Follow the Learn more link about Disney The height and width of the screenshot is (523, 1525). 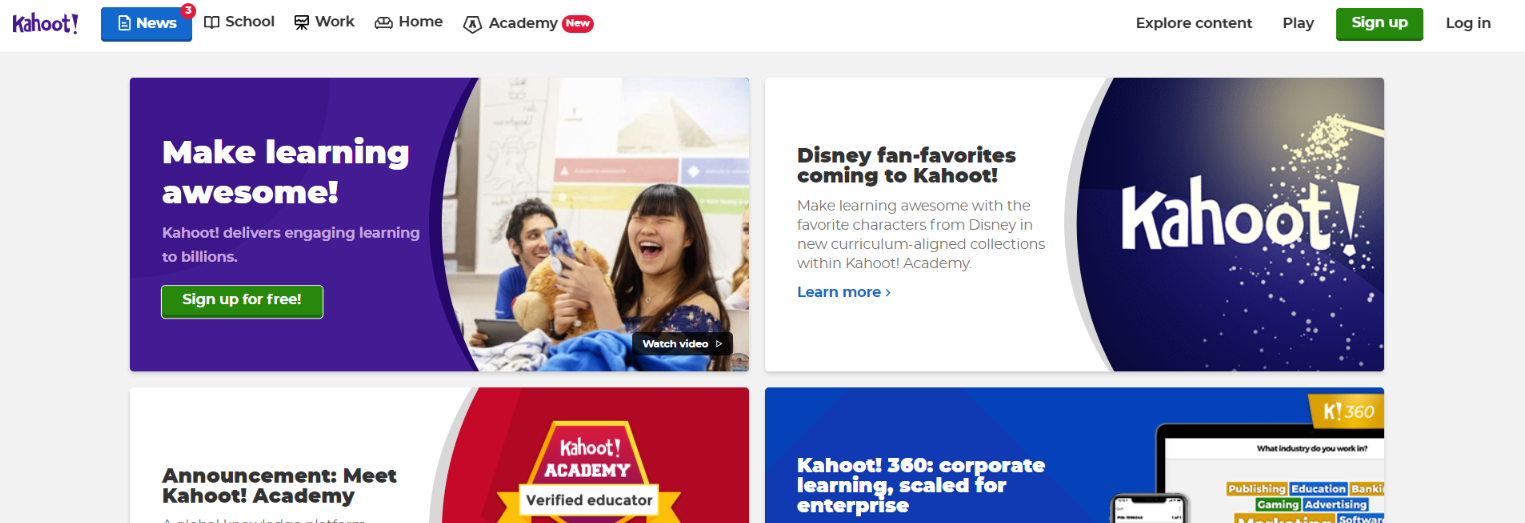point(844,292)
